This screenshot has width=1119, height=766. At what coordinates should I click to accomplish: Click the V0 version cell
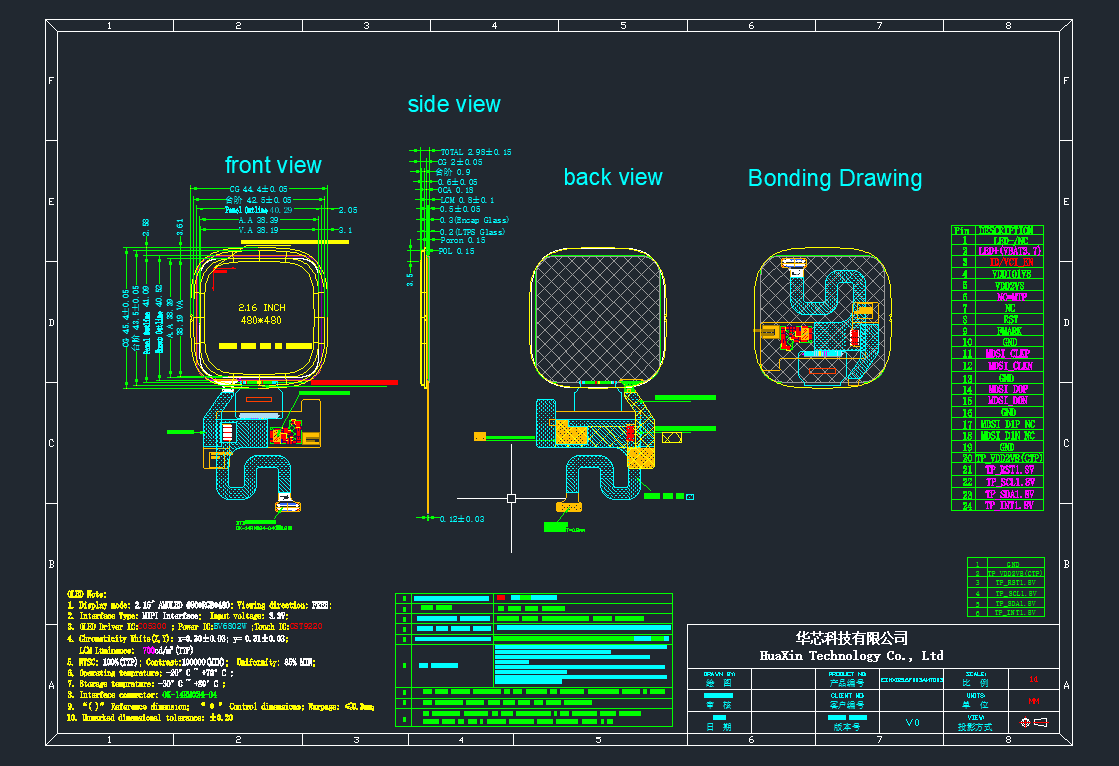coord(912,723)
